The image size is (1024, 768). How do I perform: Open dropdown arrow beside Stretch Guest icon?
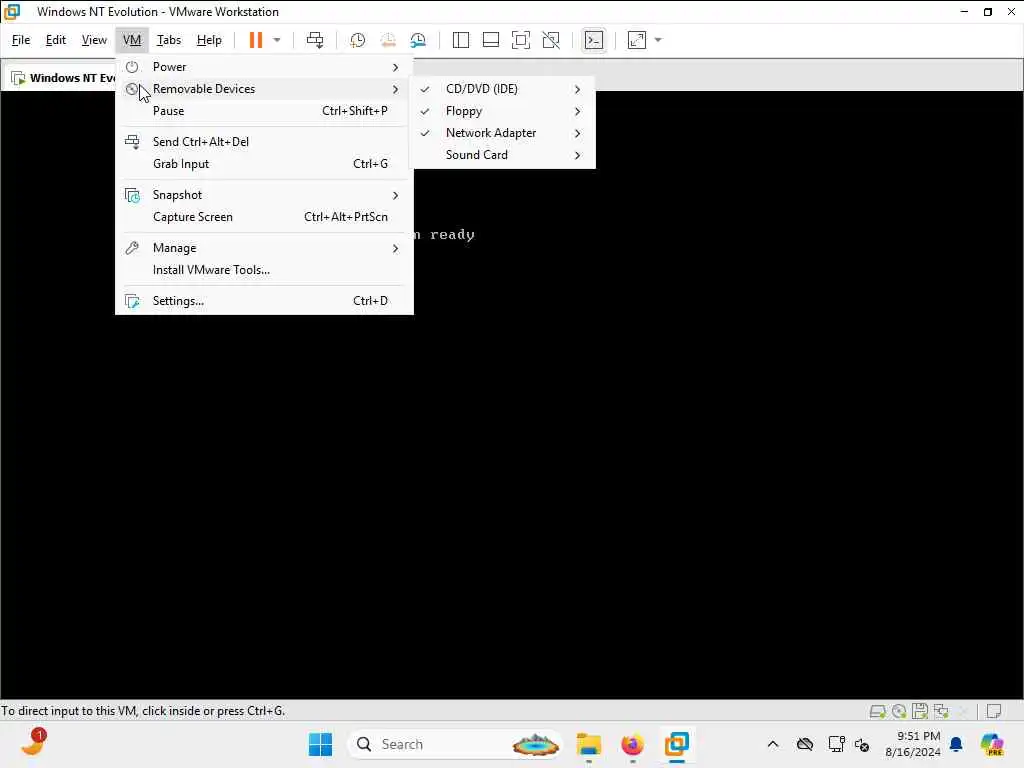click(x=658, y=40)
